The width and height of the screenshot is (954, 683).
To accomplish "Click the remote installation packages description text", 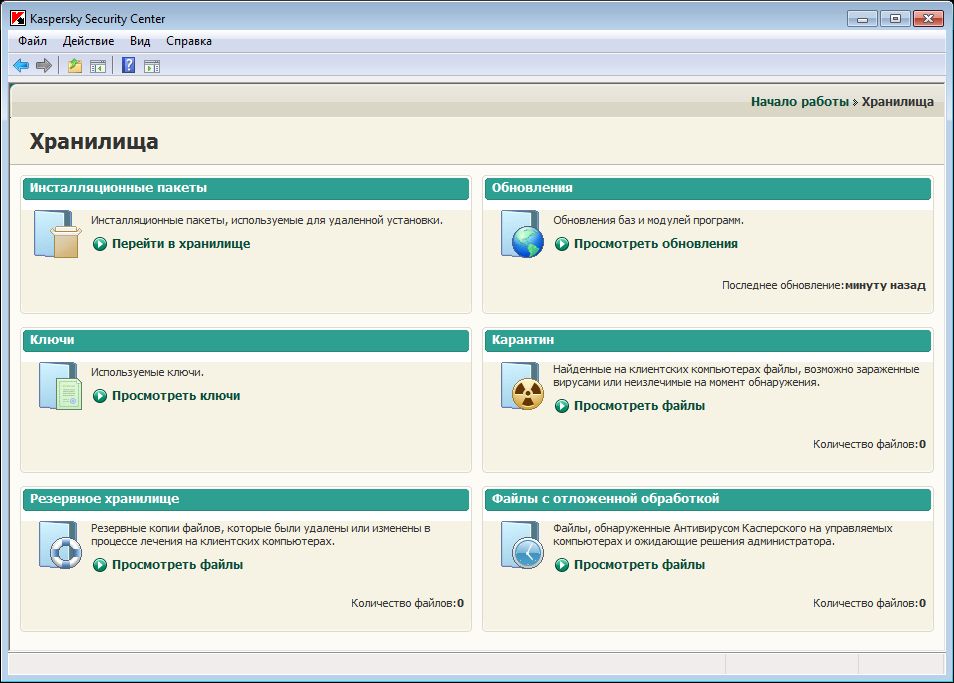I will pos(266,220).
